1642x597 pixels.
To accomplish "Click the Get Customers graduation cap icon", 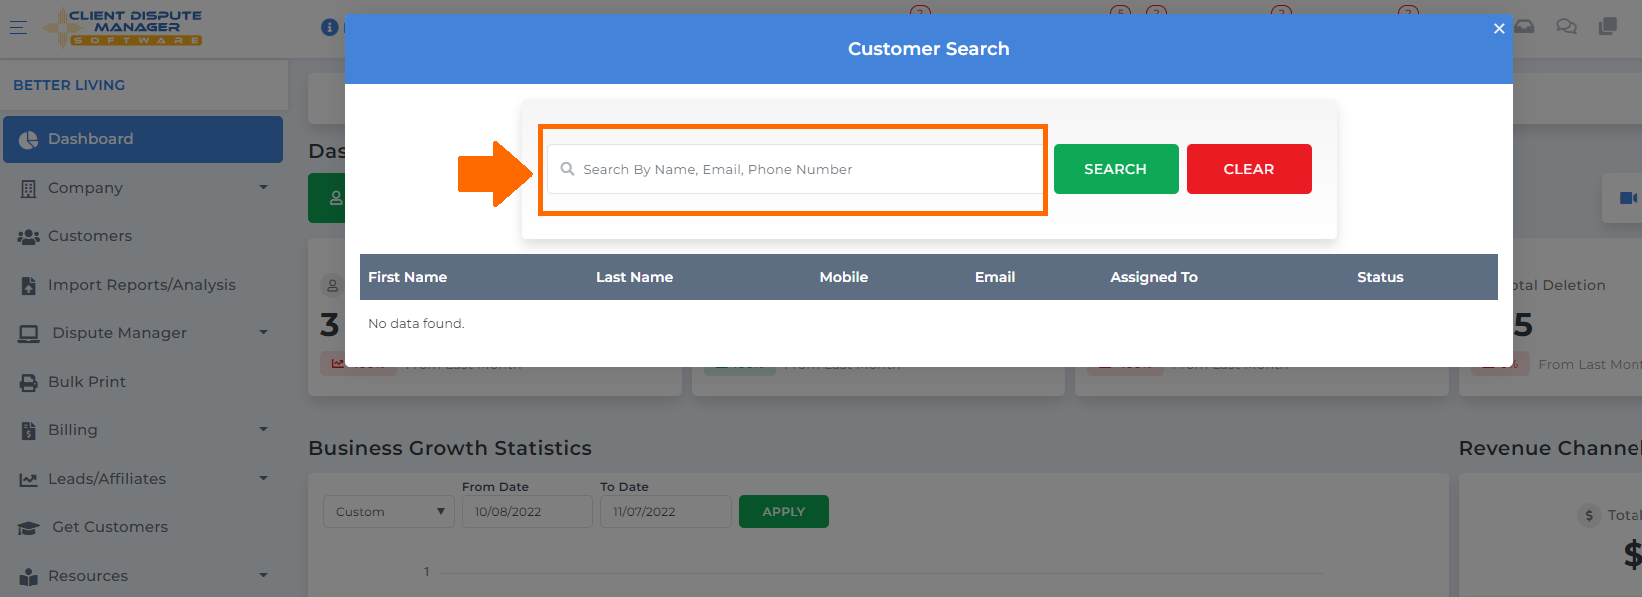I will (x=28, y=528).
